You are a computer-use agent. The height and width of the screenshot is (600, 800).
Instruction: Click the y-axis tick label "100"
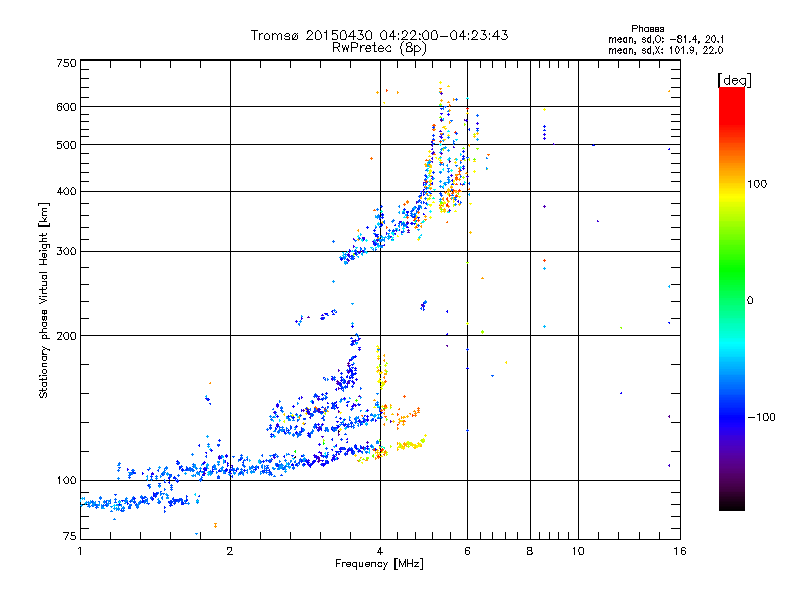pos(66,481)
